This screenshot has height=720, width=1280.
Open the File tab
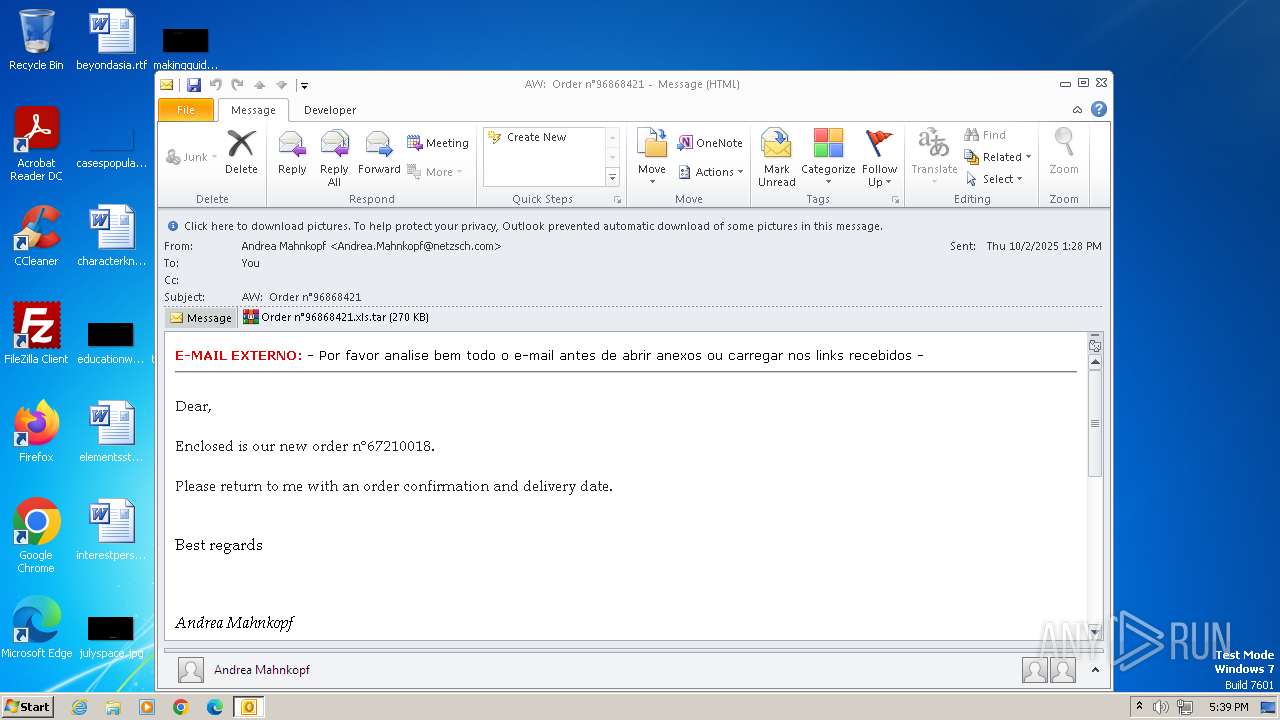[186, 110]
